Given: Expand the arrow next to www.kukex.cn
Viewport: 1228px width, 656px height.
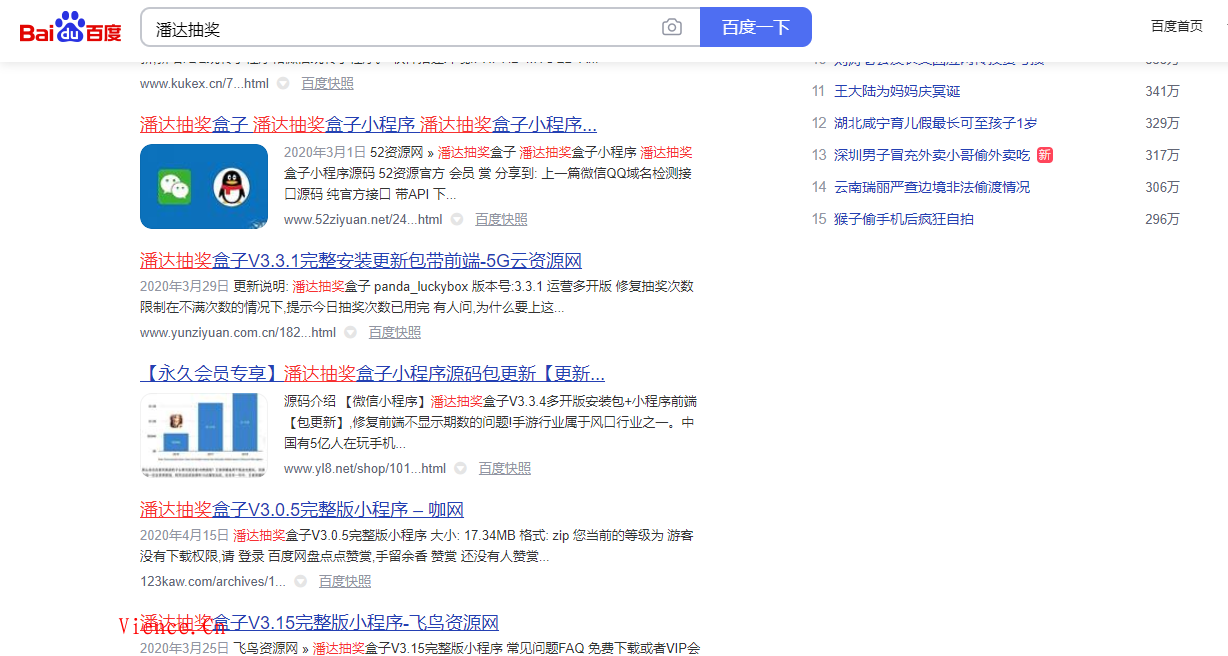Looking at the screenshot, I should [x=283, y=84].
